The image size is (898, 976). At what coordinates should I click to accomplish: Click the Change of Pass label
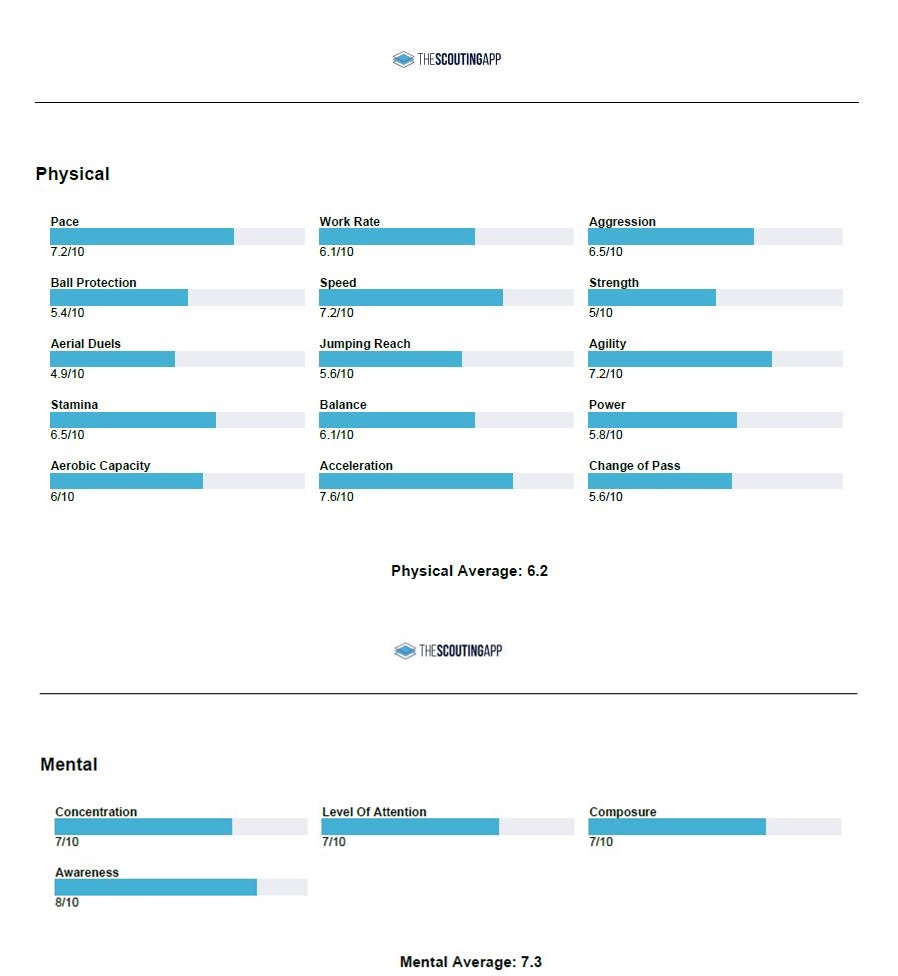tap(634, 466)
